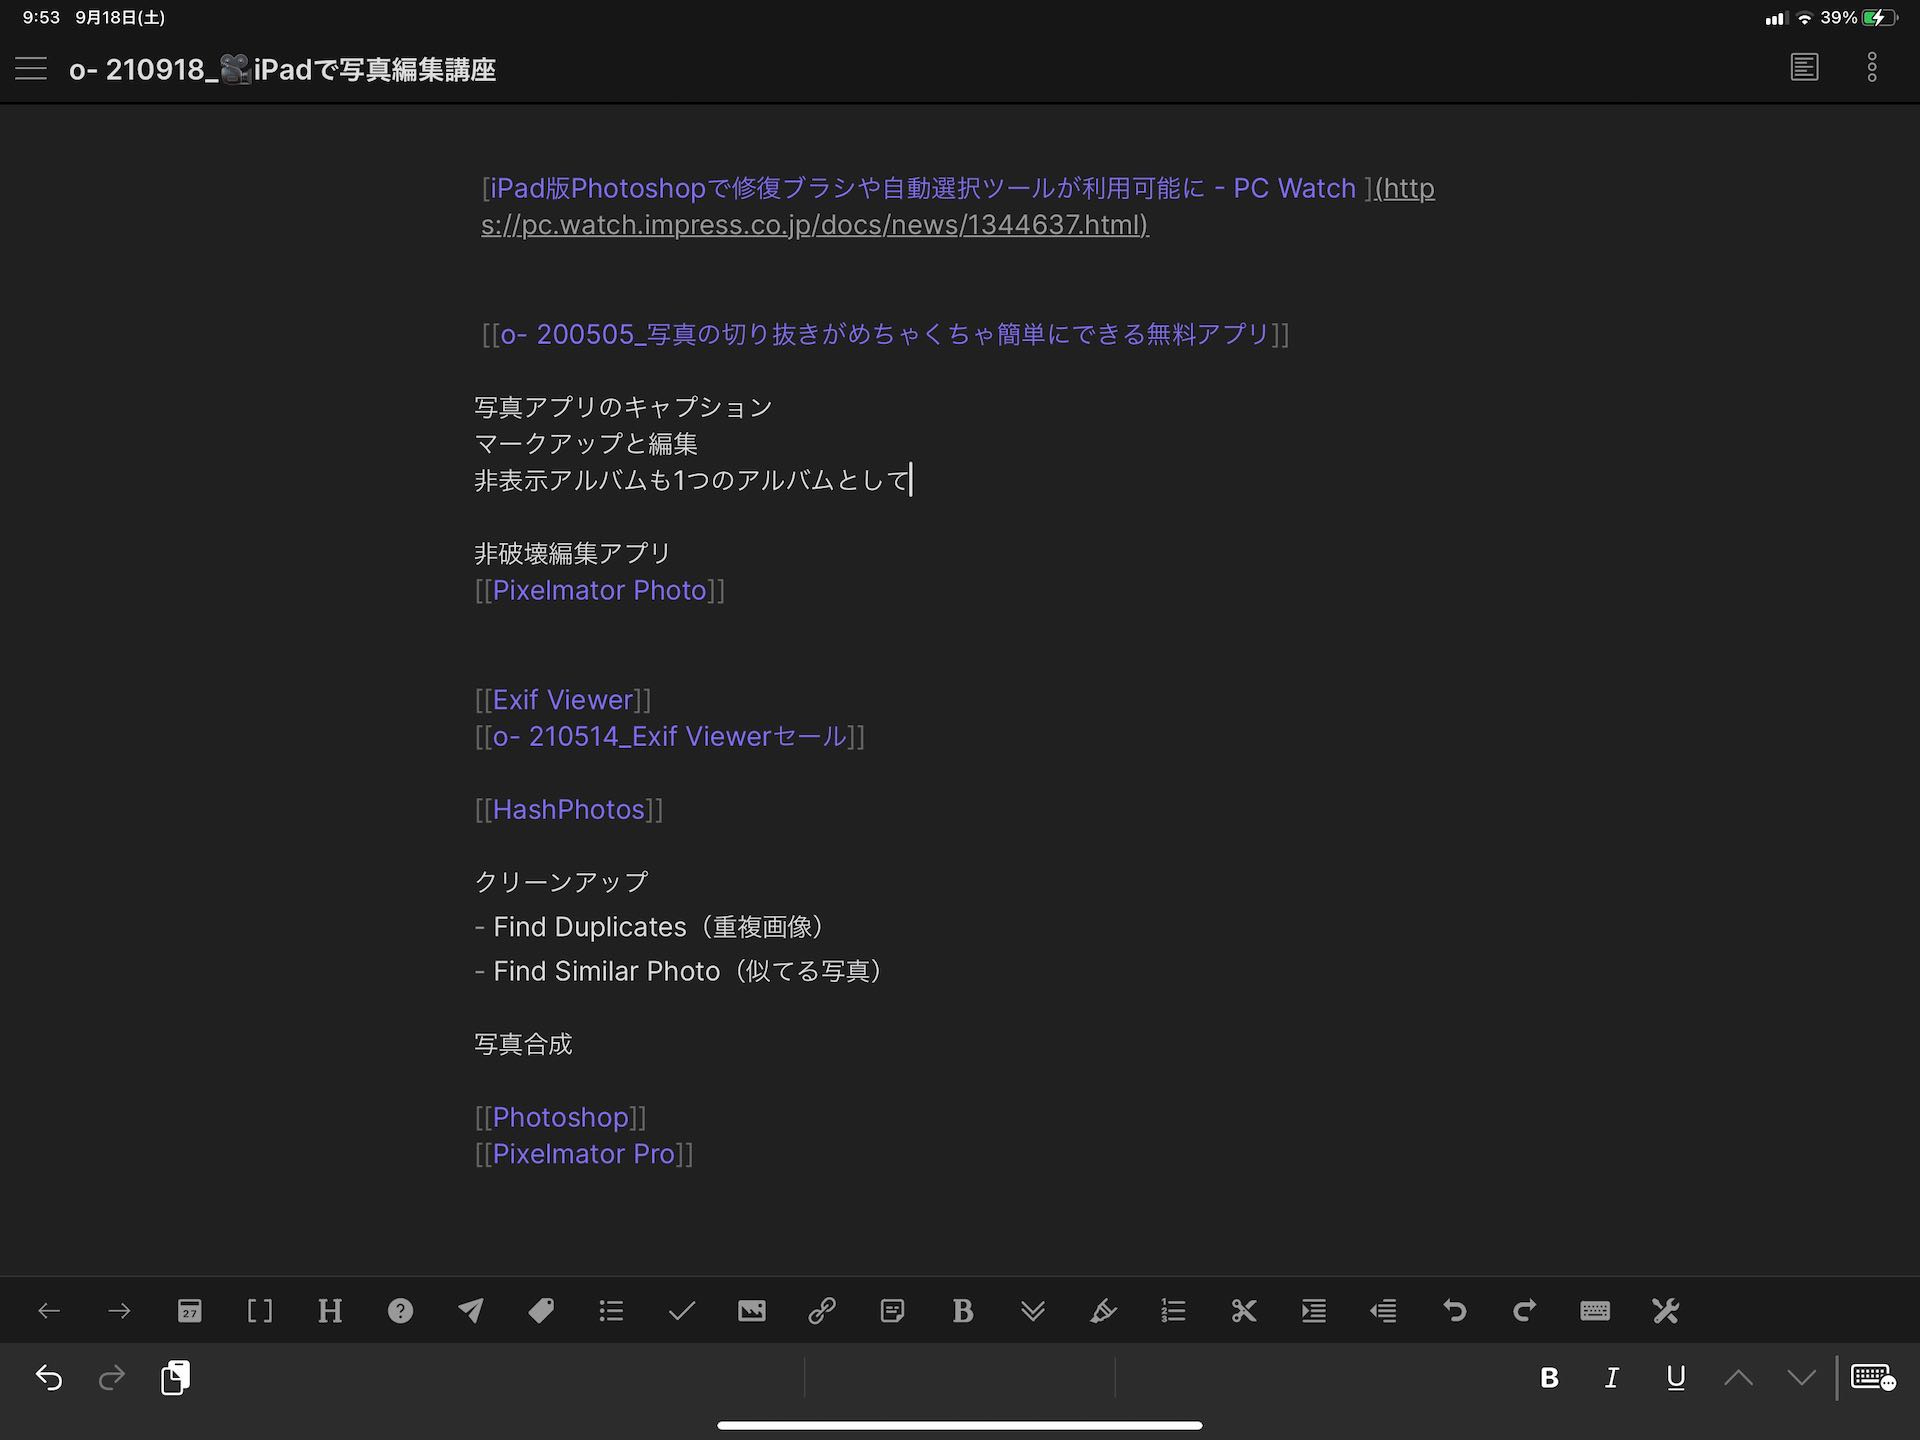Follow the Pixelmator Pro link
The width and height of the screenshot is (1920, 1440).
point(583,1154)
